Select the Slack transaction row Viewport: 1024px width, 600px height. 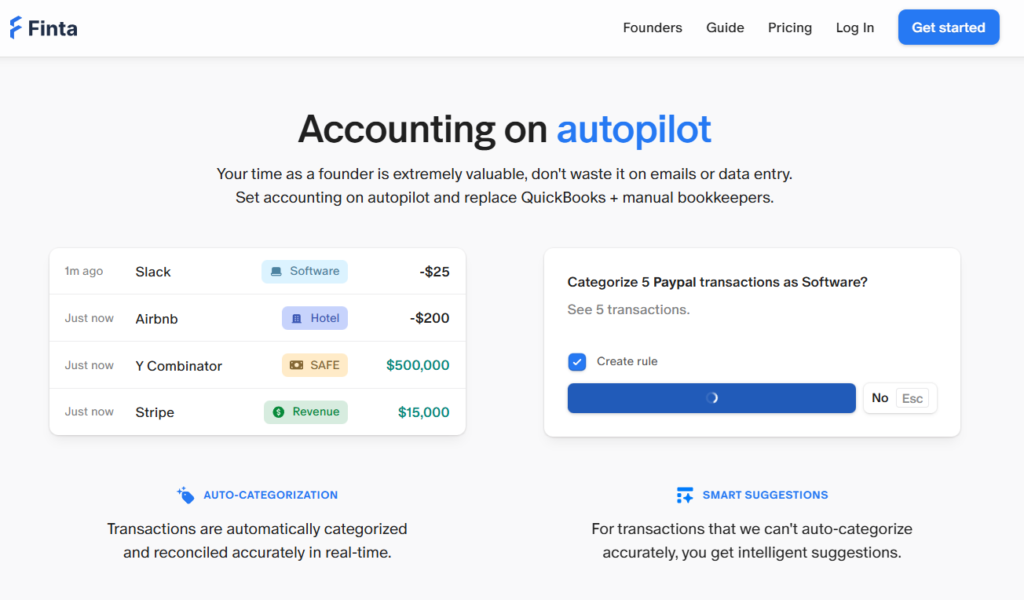(x=257, y=272)
